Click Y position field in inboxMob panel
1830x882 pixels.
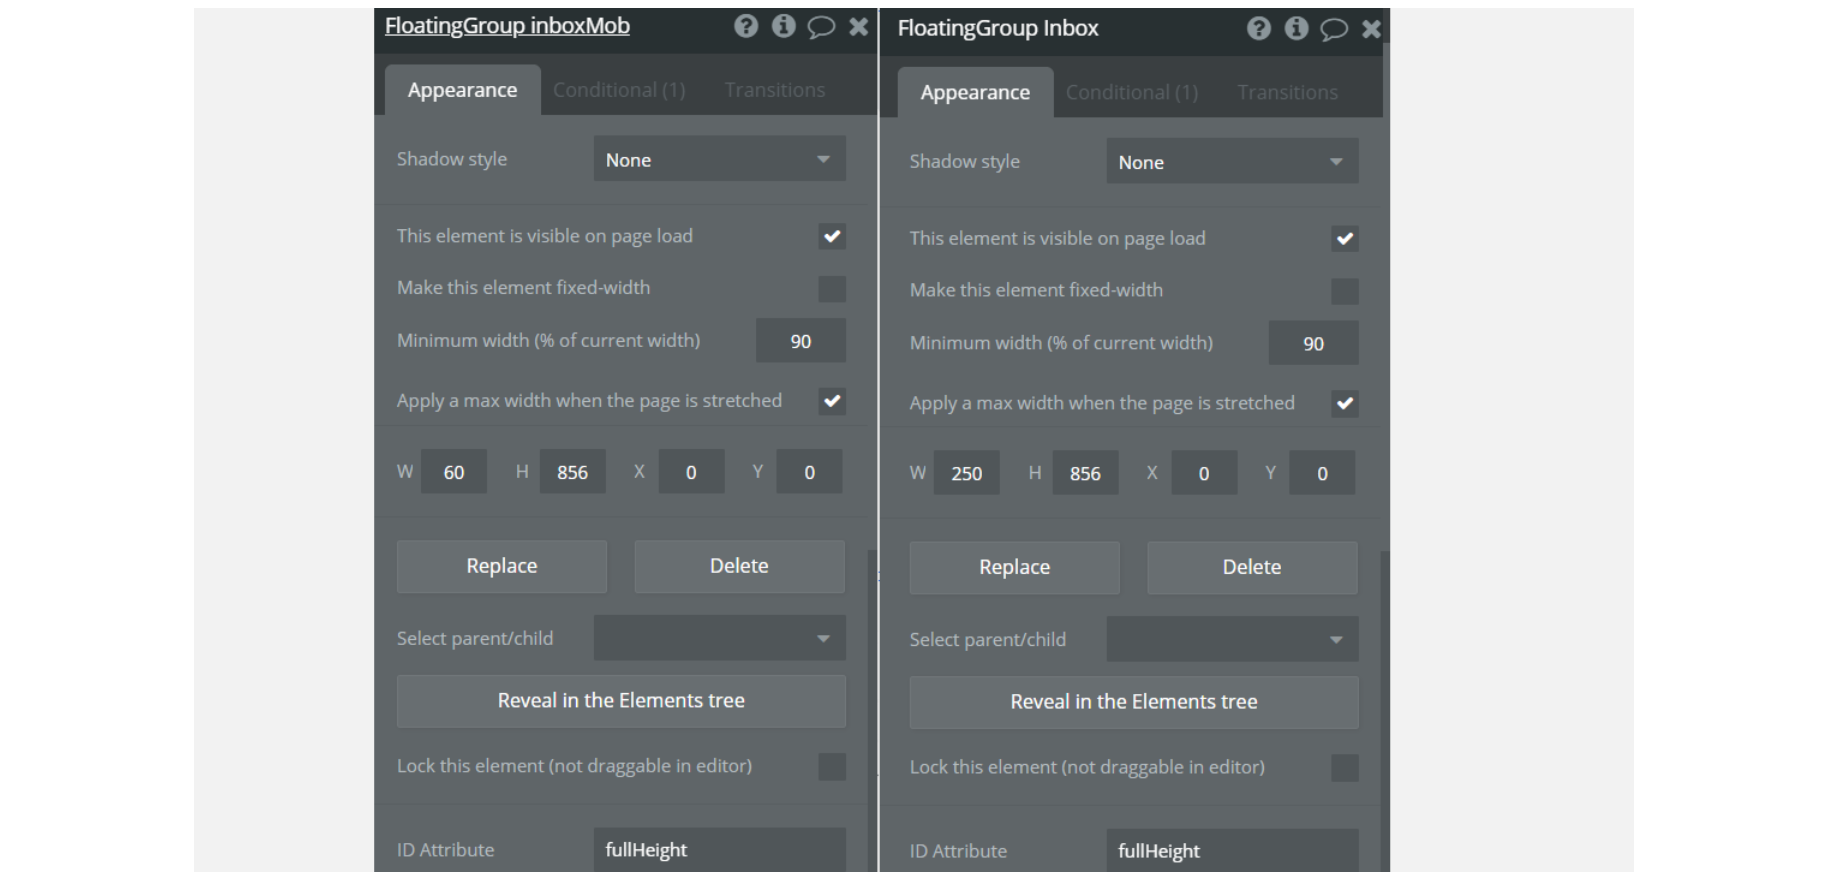click(x=810, y=472)
